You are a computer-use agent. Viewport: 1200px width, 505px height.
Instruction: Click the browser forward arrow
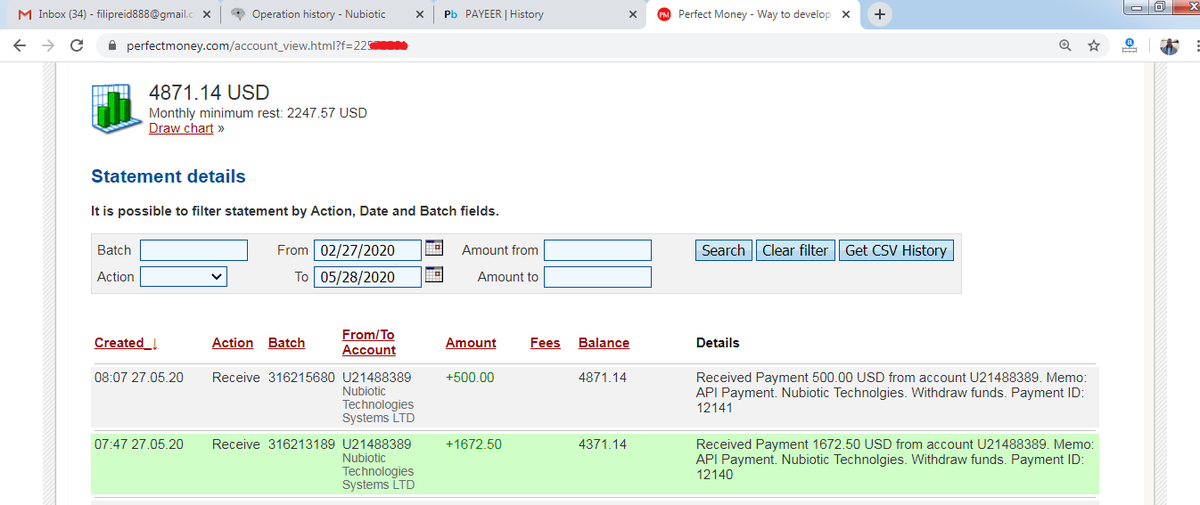48,46
